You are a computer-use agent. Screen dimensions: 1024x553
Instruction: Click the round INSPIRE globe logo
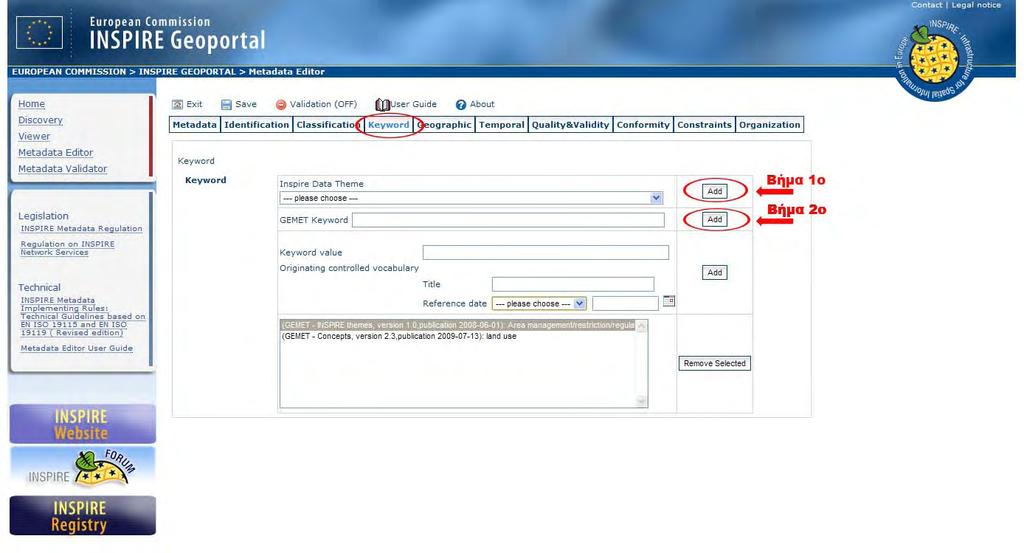click(935, 60)
